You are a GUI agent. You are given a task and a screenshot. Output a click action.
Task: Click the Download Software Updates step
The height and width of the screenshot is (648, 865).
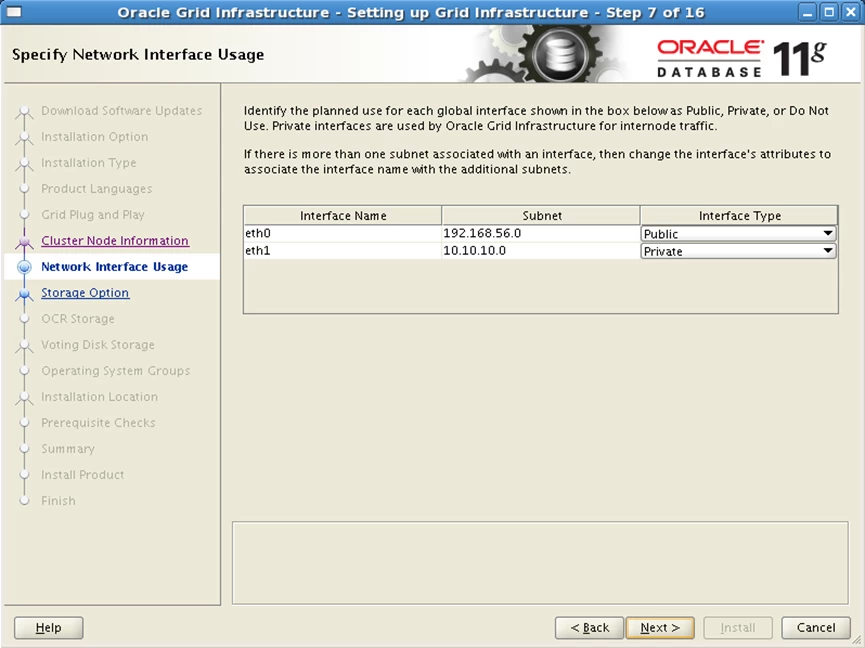pyautogui.click(x=121, y=111)
